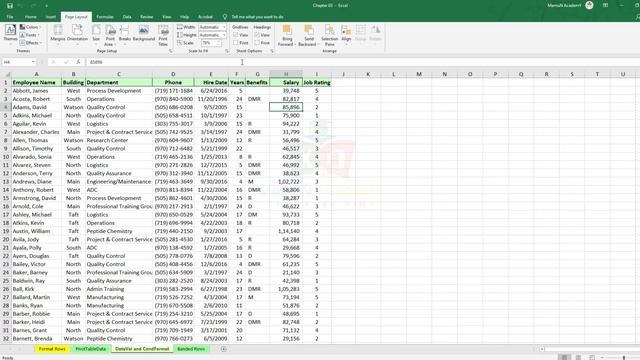Click Tell me what you want to do
The width and height of the screenshot is (640, 360).
(x=257, y=17)
